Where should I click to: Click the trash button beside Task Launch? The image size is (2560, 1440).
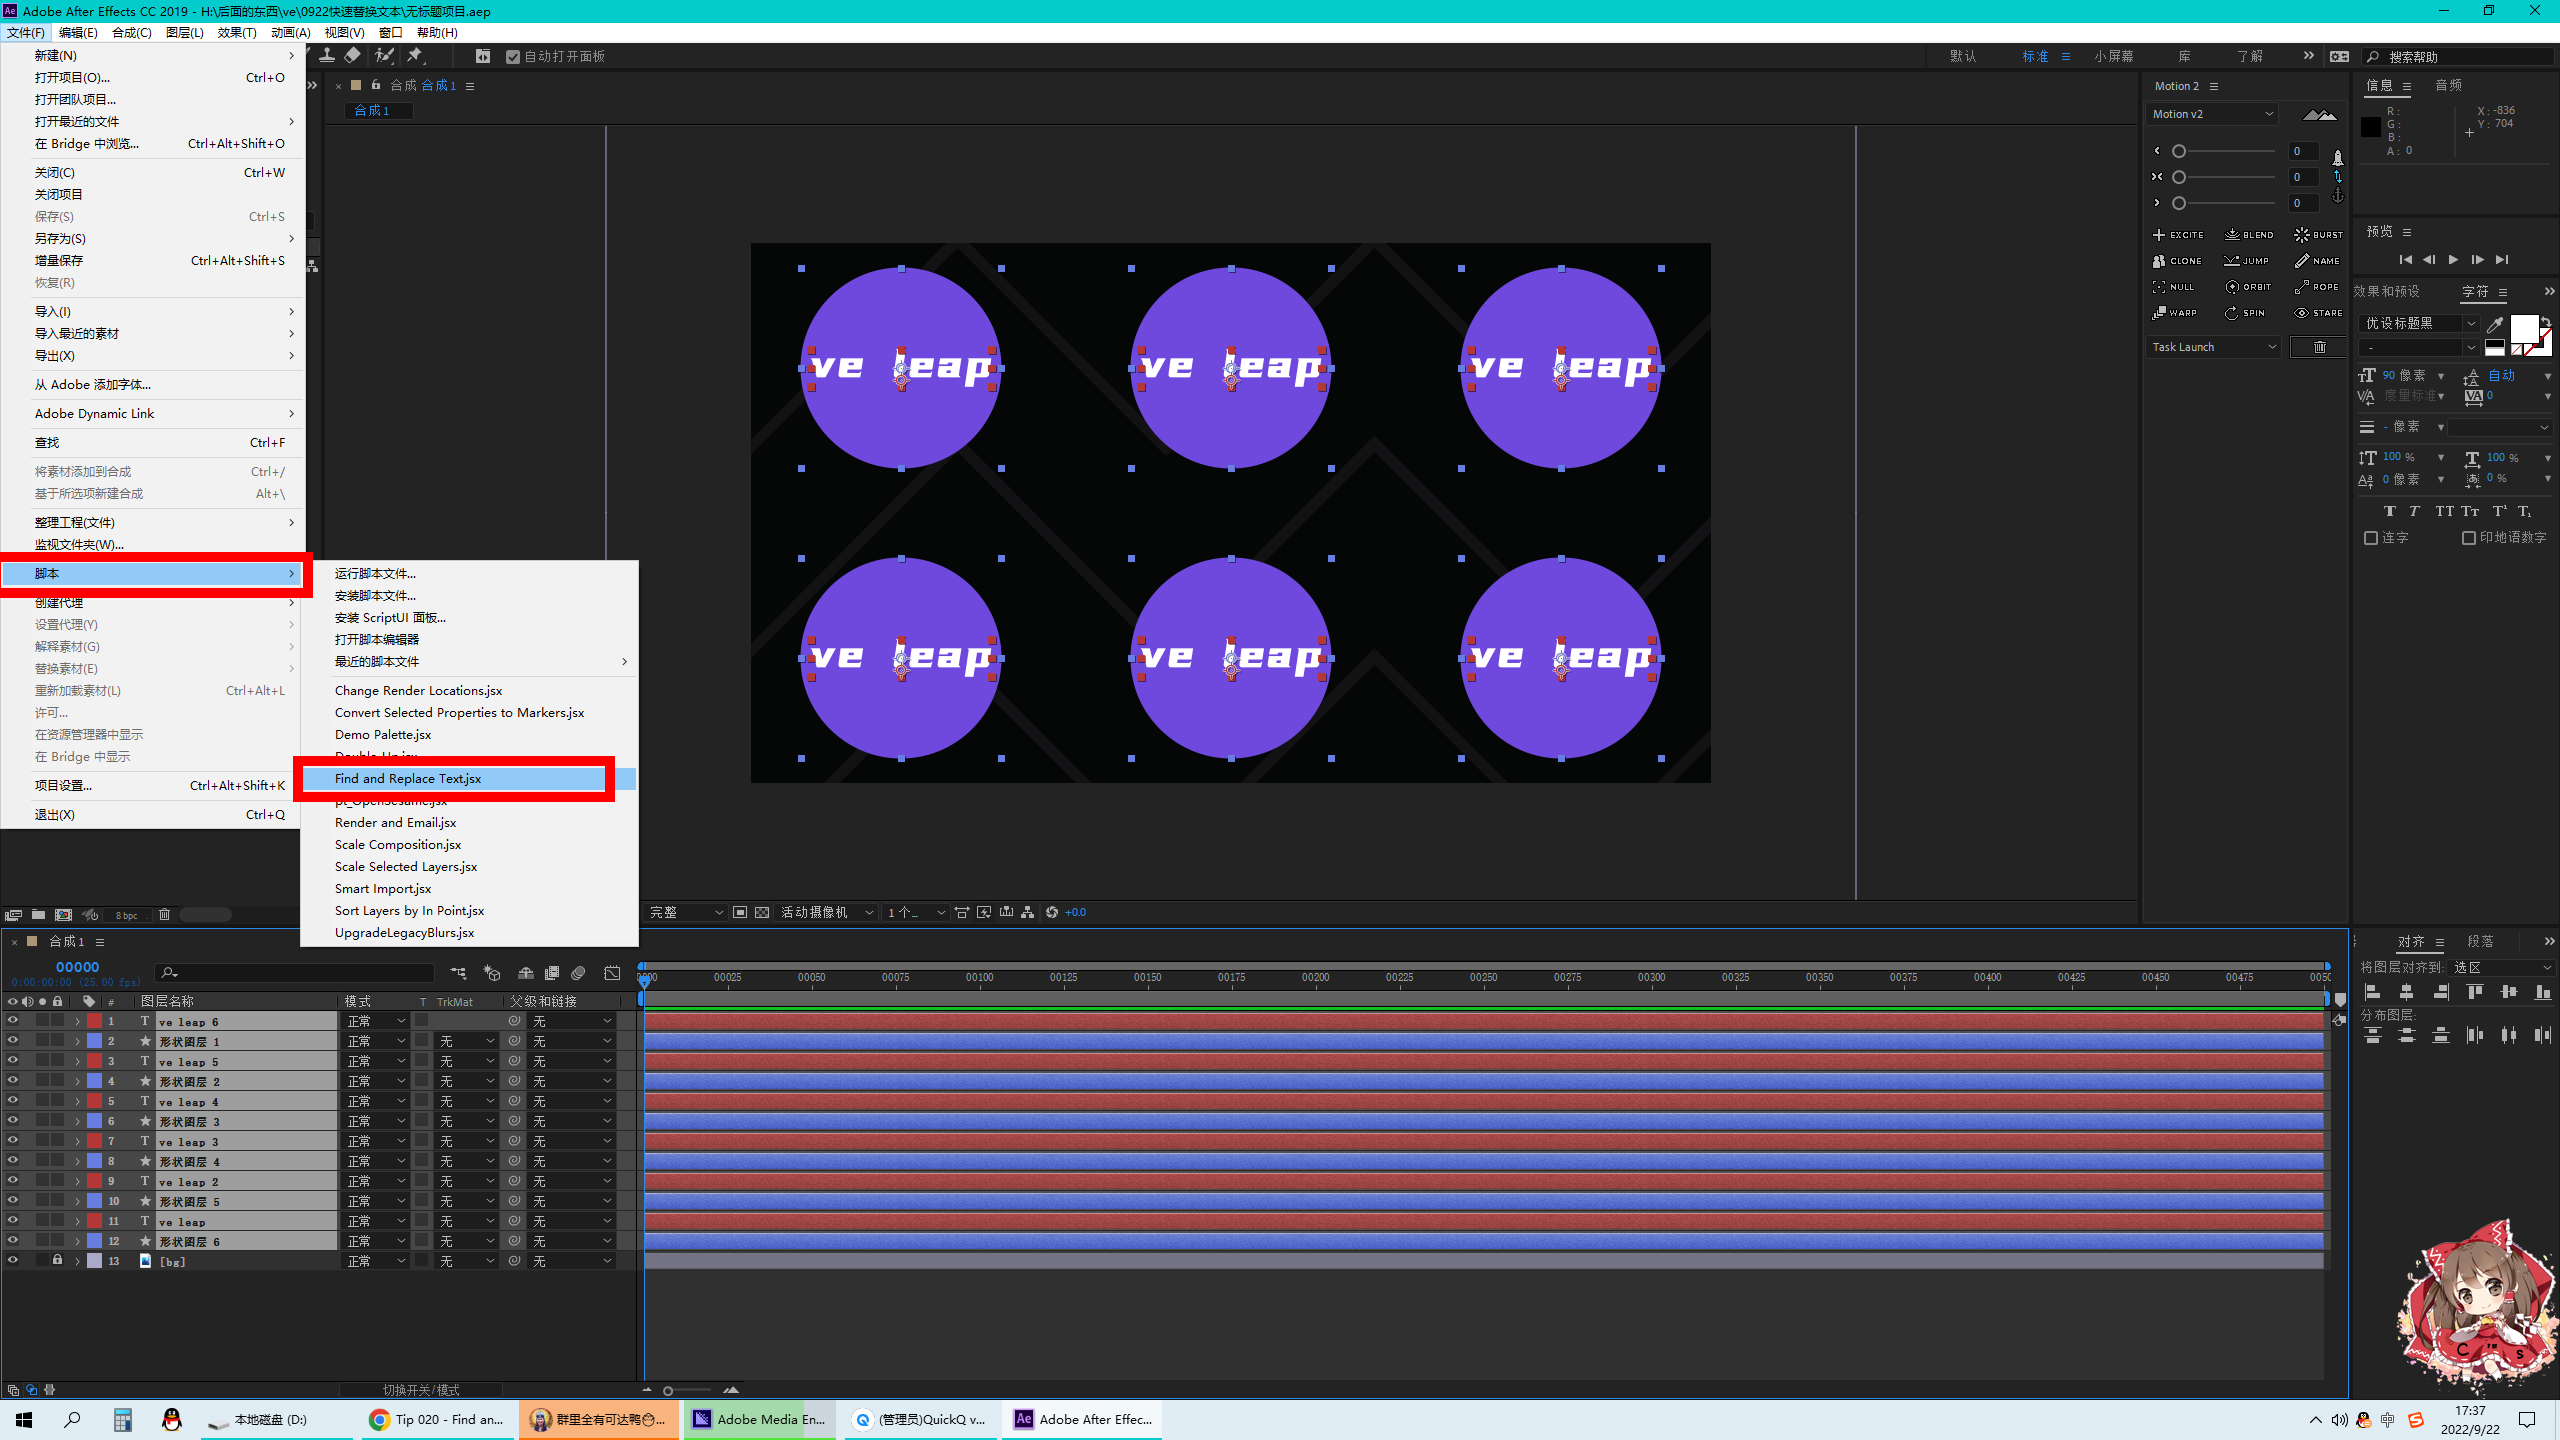pos(2319,347)
